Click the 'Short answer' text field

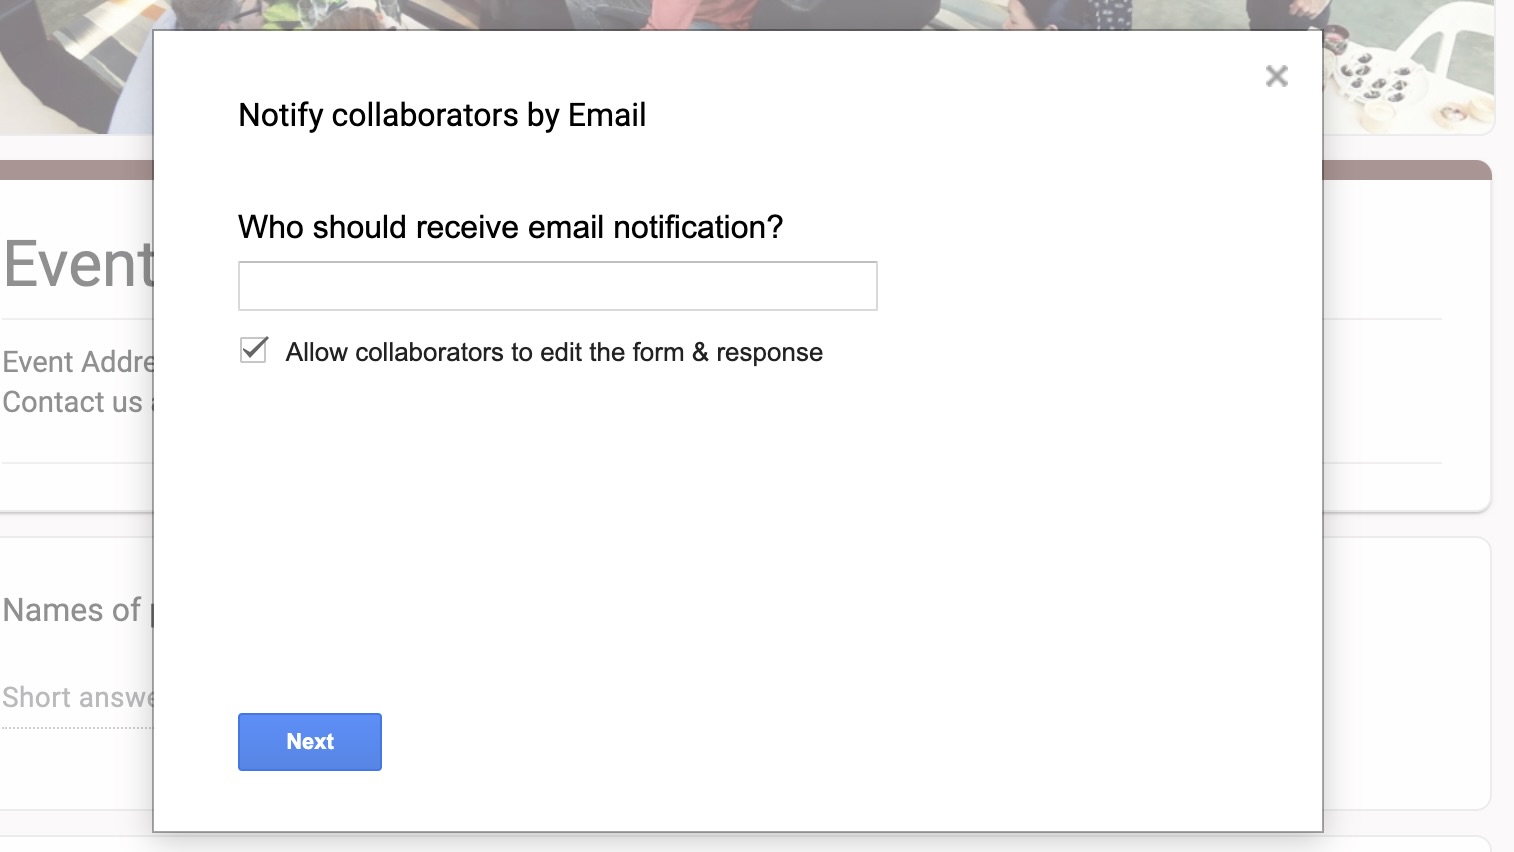pos(76,697)
